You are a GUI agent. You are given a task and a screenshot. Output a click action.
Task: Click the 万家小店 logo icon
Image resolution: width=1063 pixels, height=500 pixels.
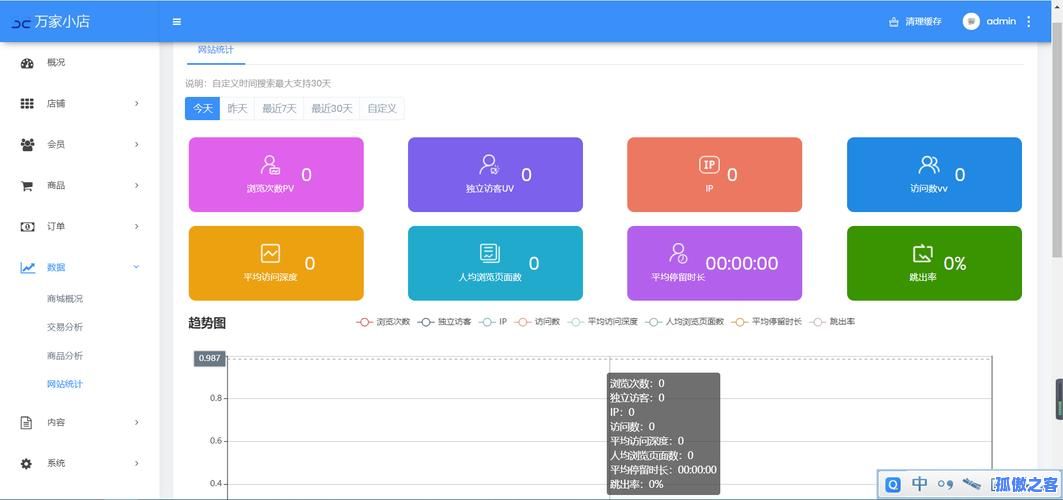pos(21,22)
